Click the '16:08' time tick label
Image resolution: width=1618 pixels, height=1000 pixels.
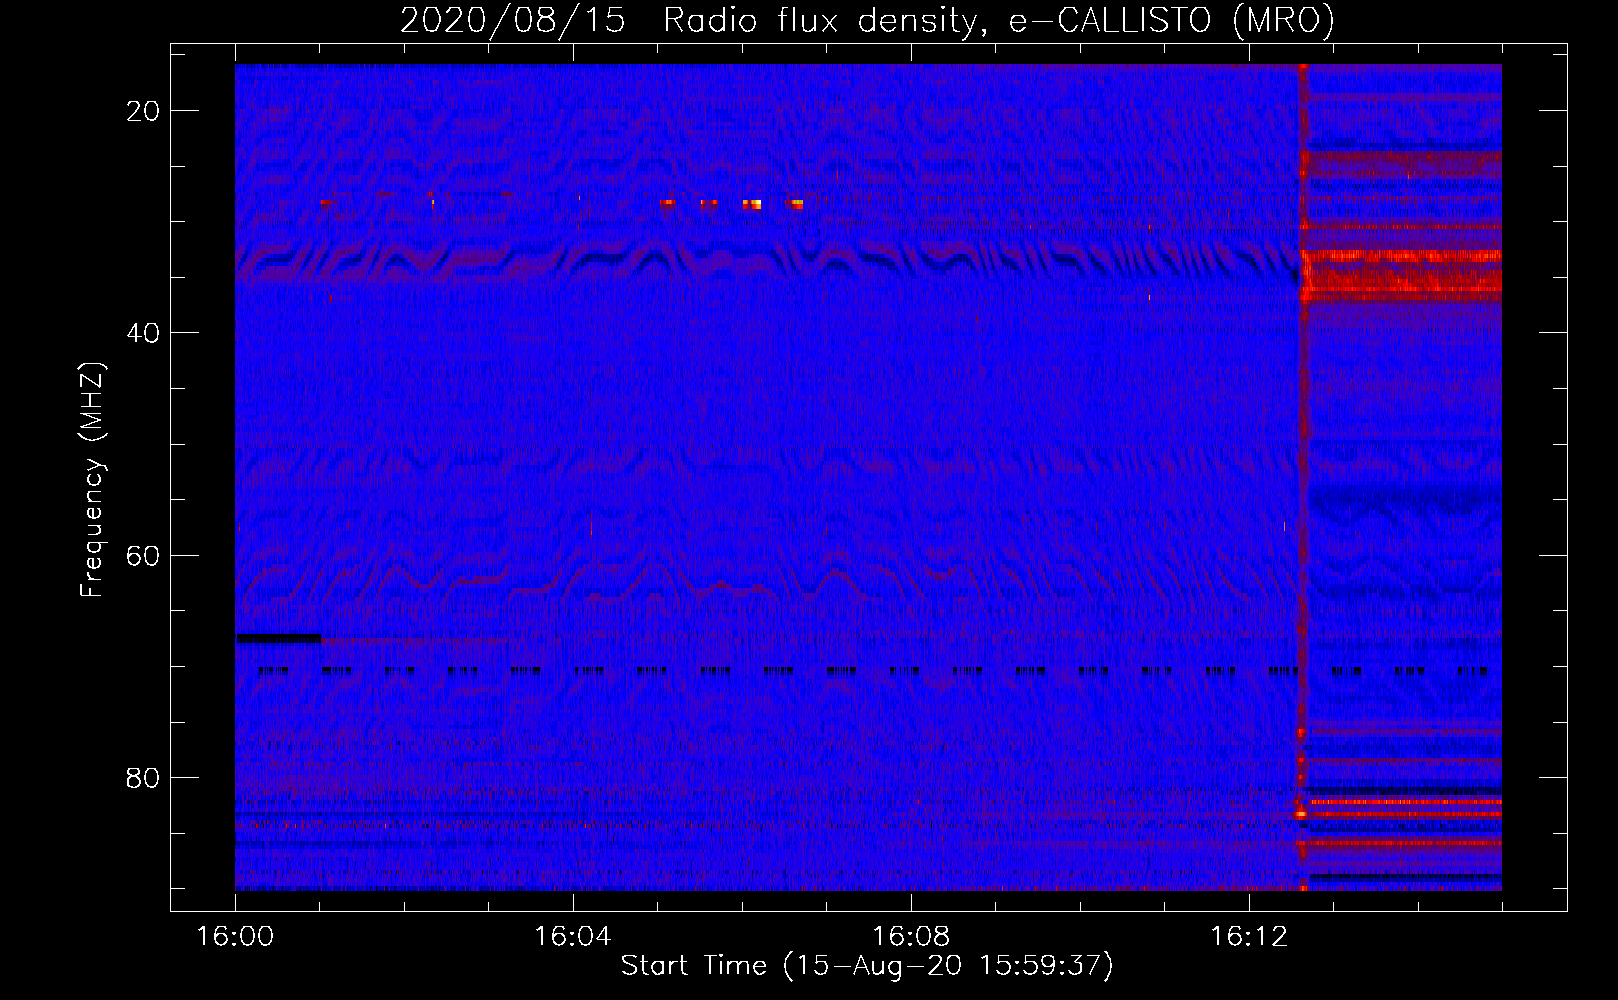[x=911, y=937]
